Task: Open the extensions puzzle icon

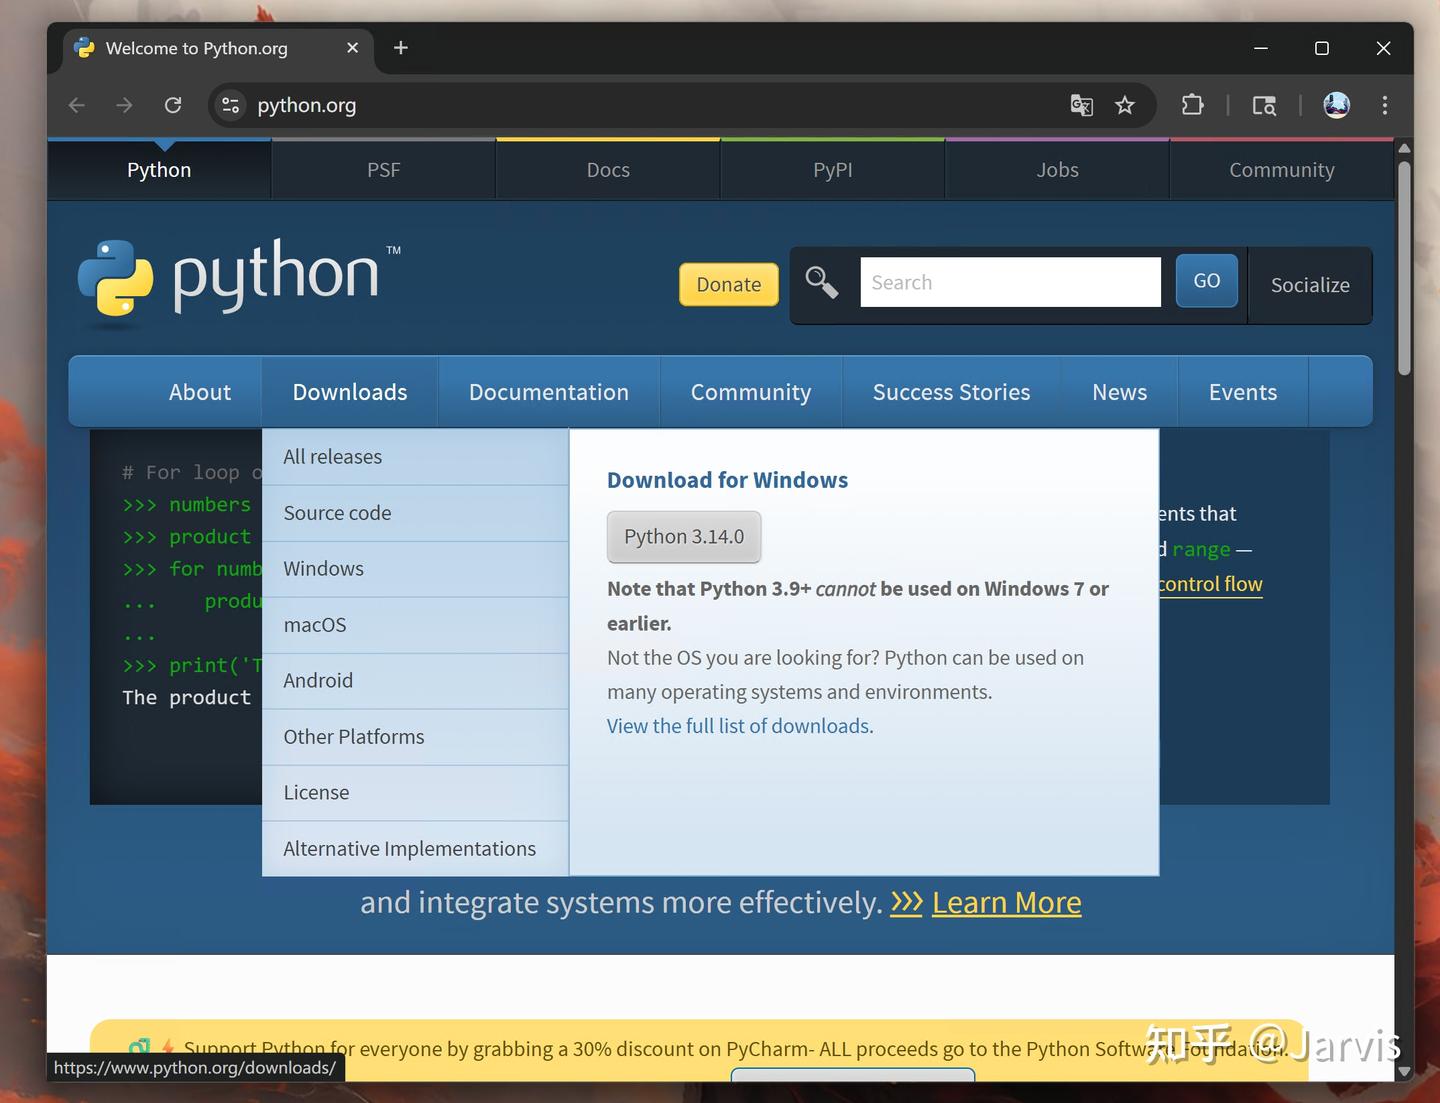Action: pyautogui.click(x=1192, y=105)
